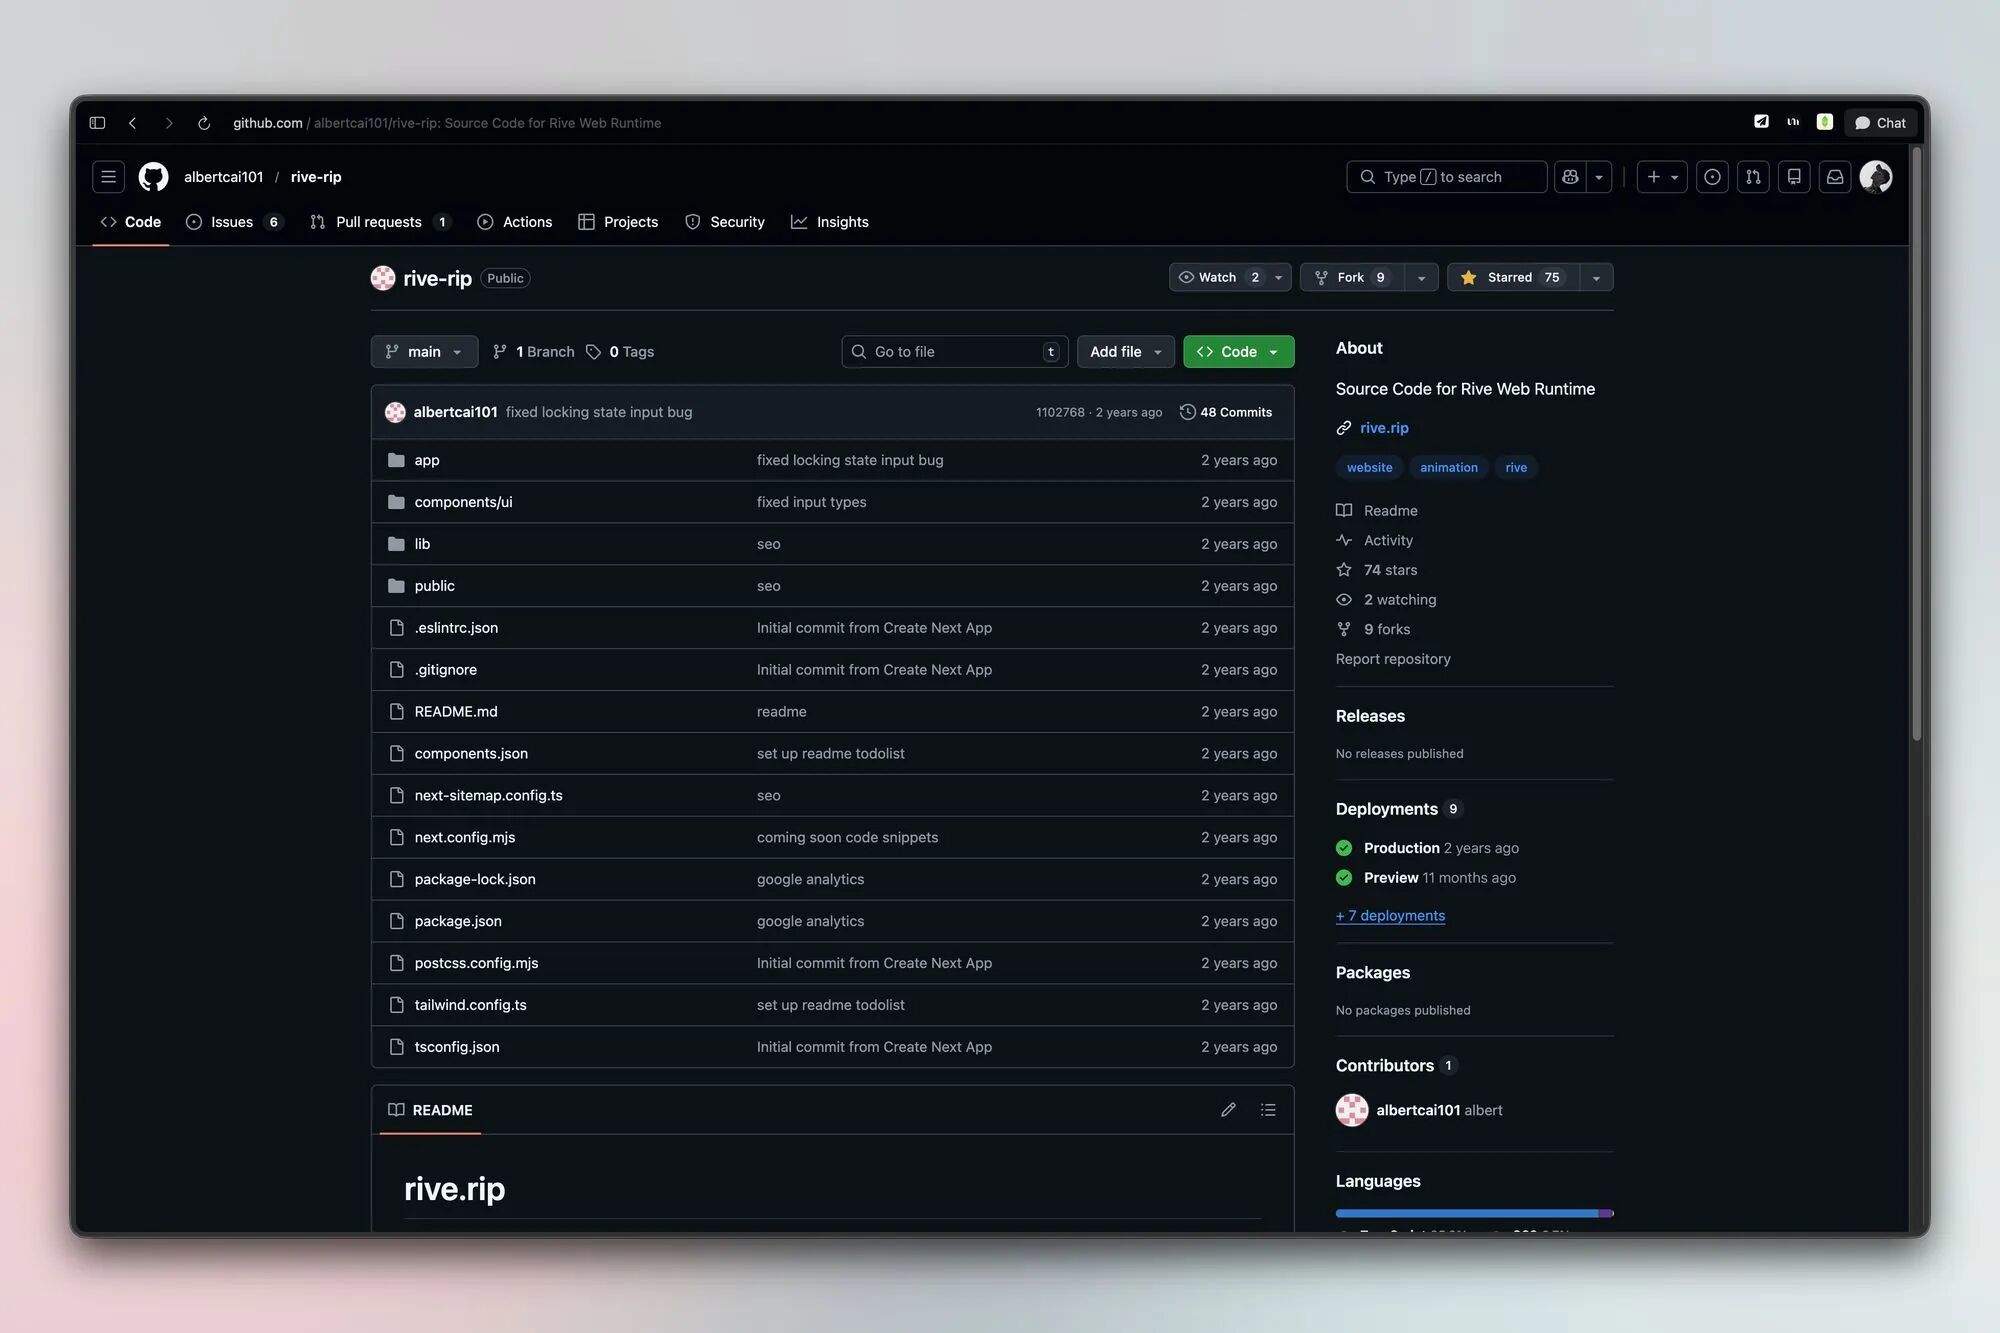Click the star icon beside 74 stars
The height and width of the screenshot is (1333, 2000).
[1344, 570]
